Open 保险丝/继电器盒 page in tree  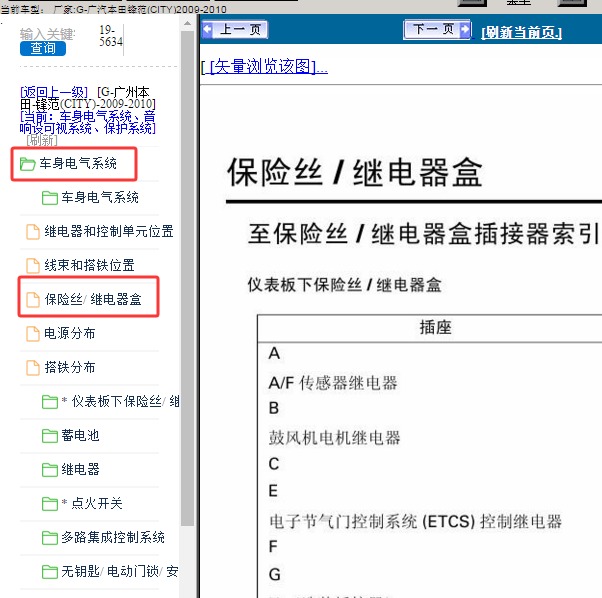pyautogui.click(x=93, y=299)
